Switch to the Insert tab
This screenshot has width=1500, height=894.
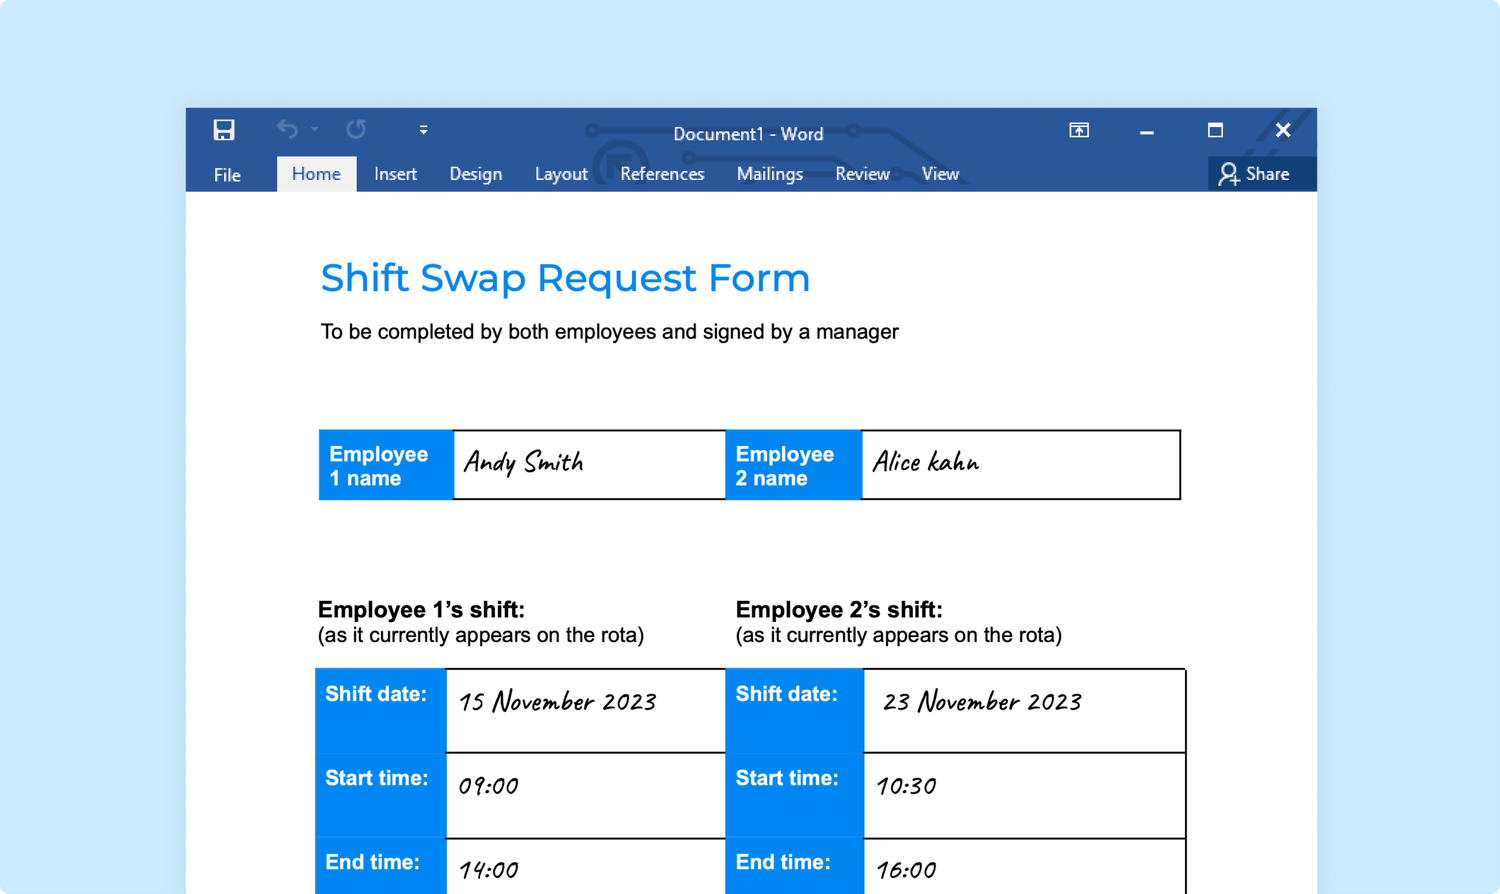[x=395, y=173]
